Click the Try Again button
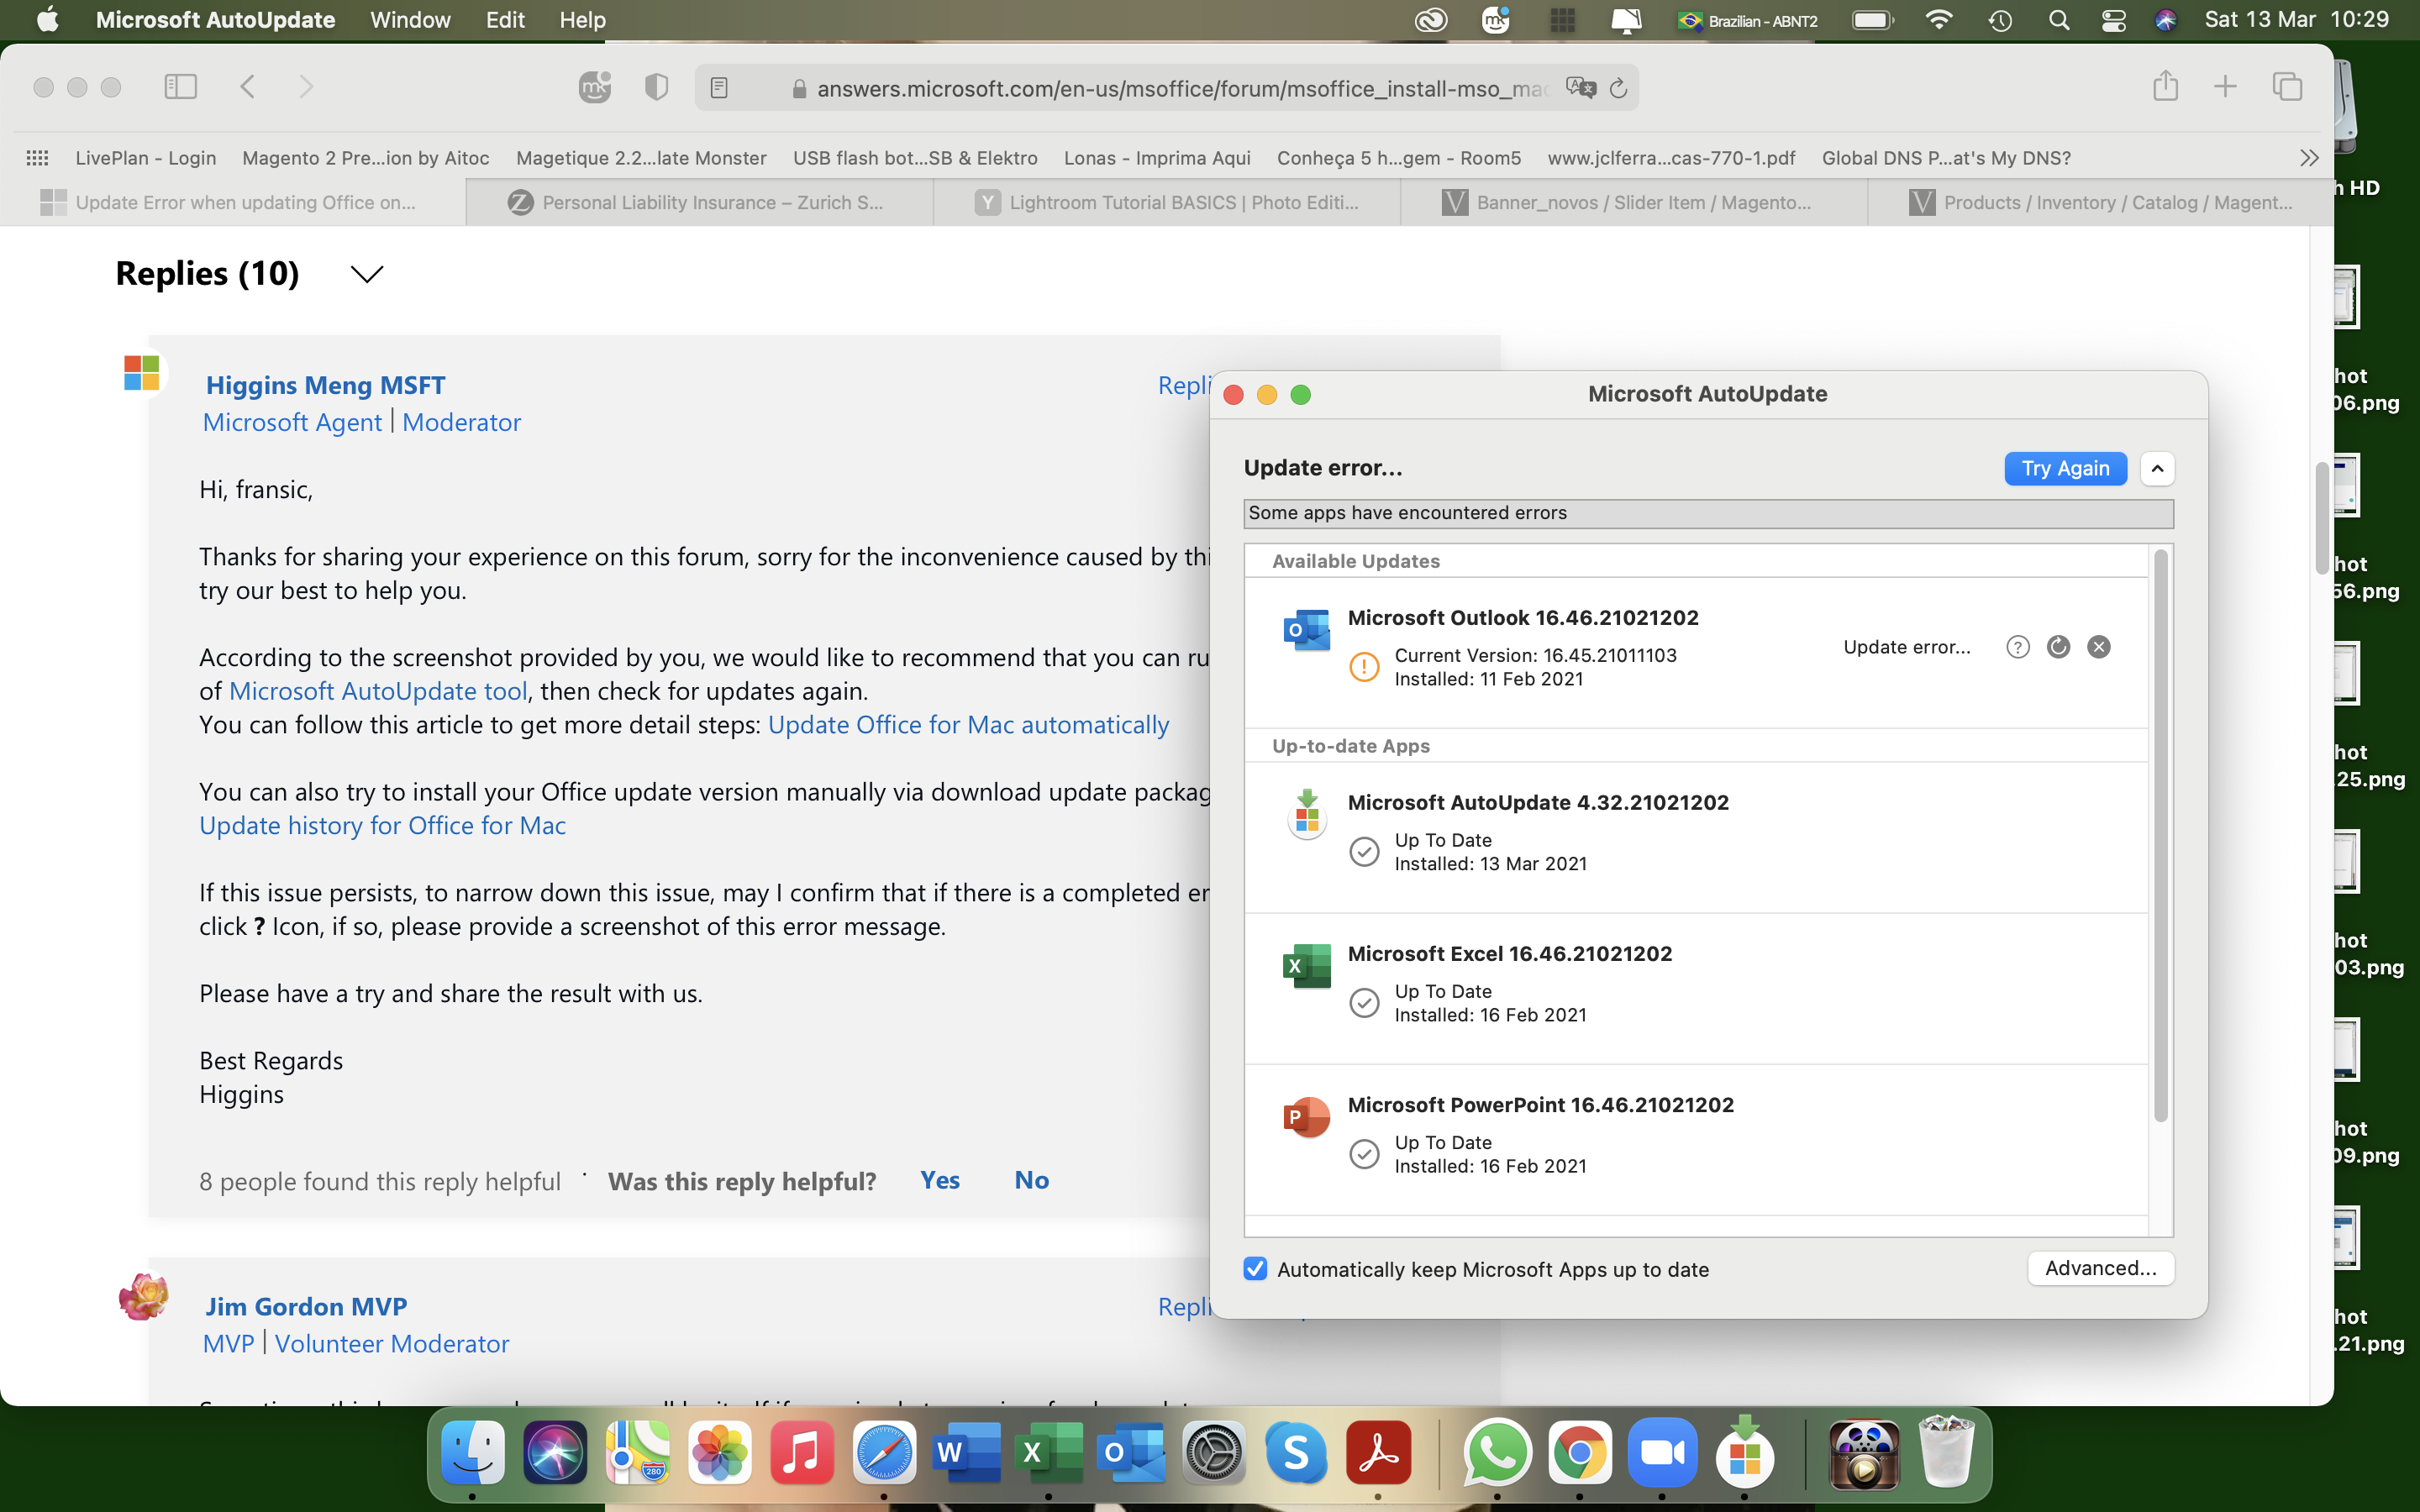 pyautogui.click(x=2065, y=468)
